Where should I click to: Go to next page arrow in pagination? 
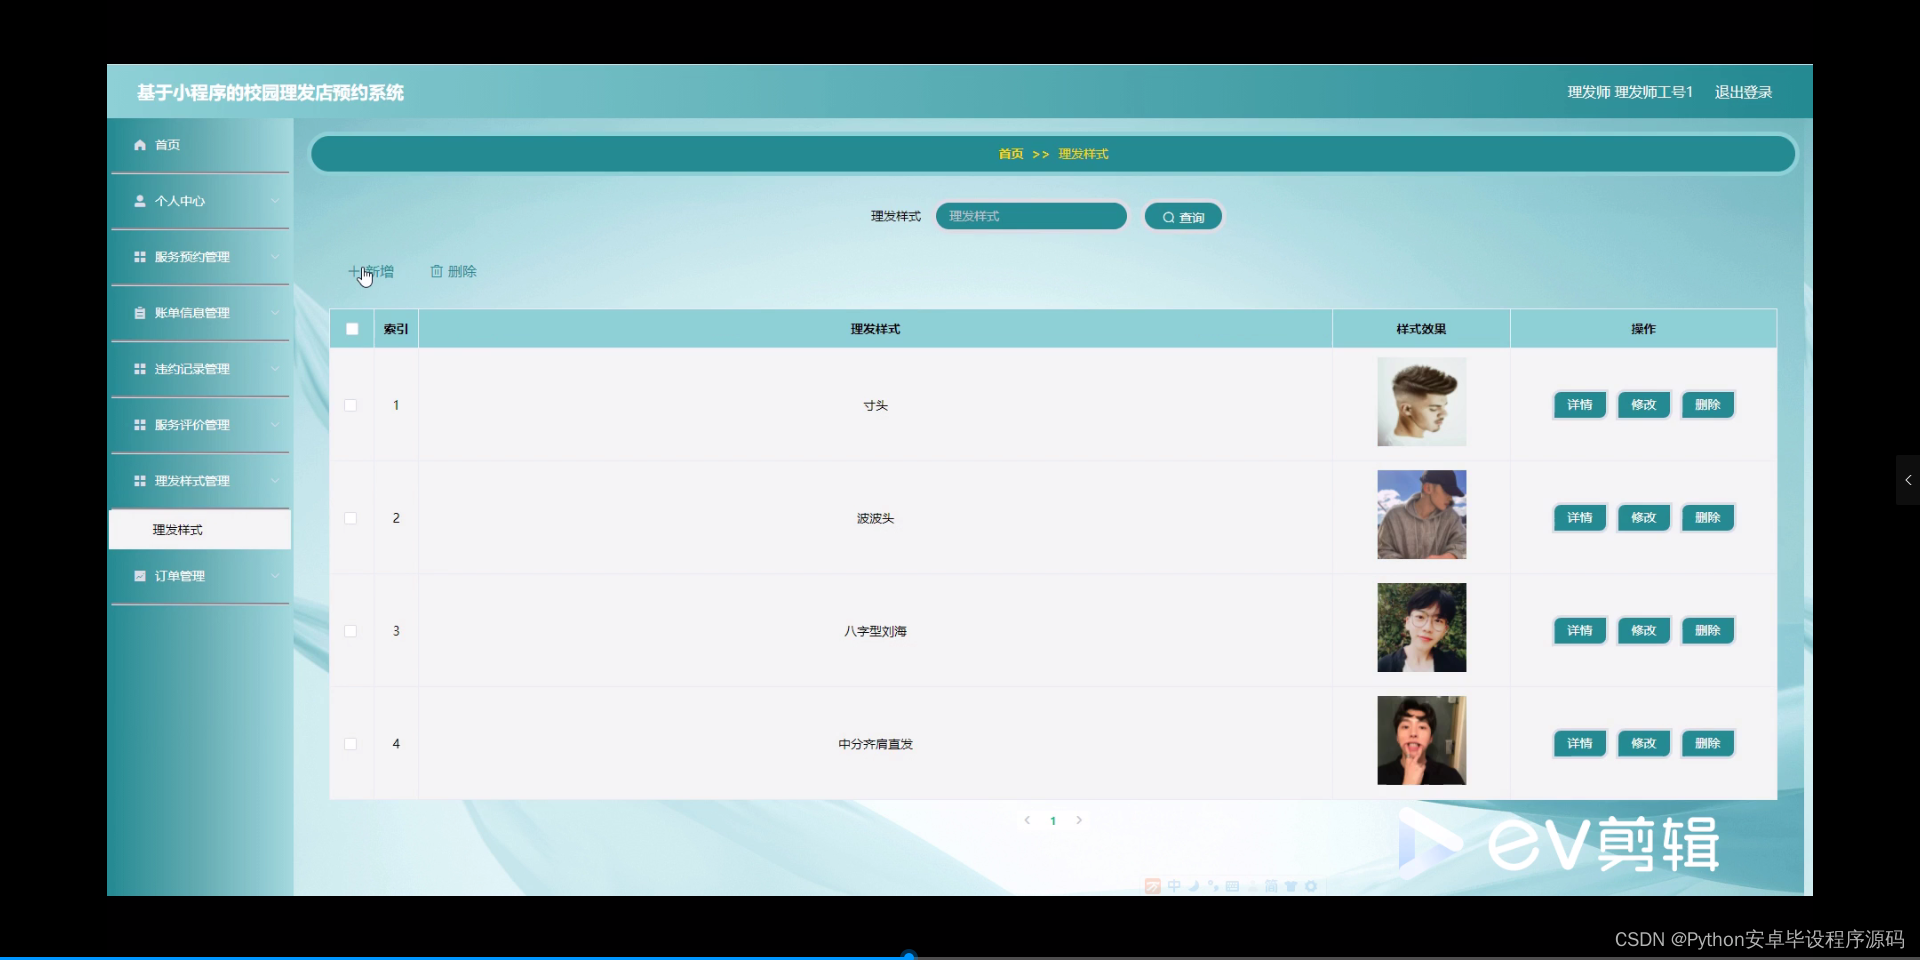[x=1079, y=820]
